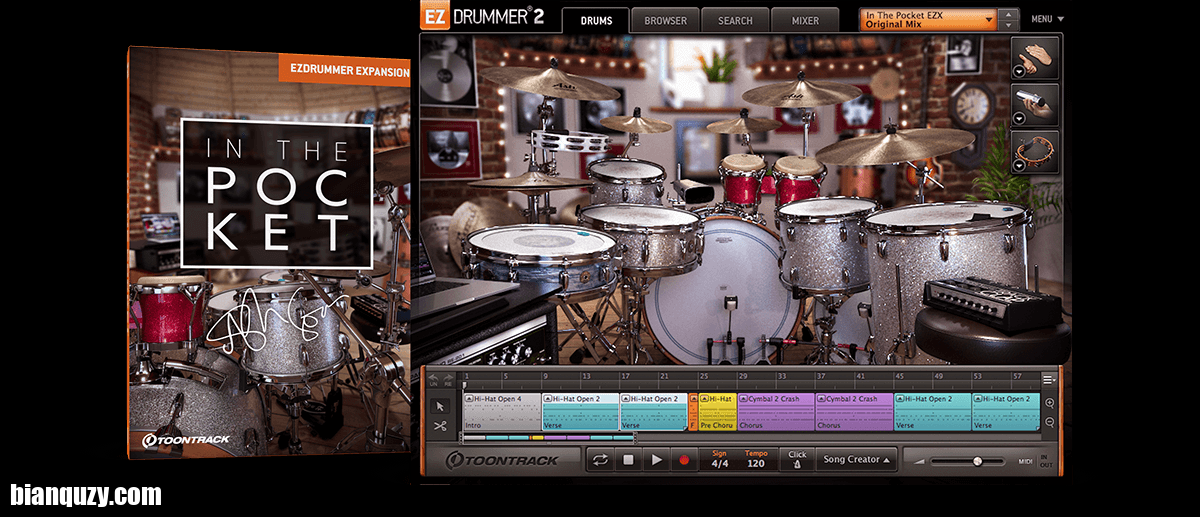Select the small orange fill block

pos(693,412)
